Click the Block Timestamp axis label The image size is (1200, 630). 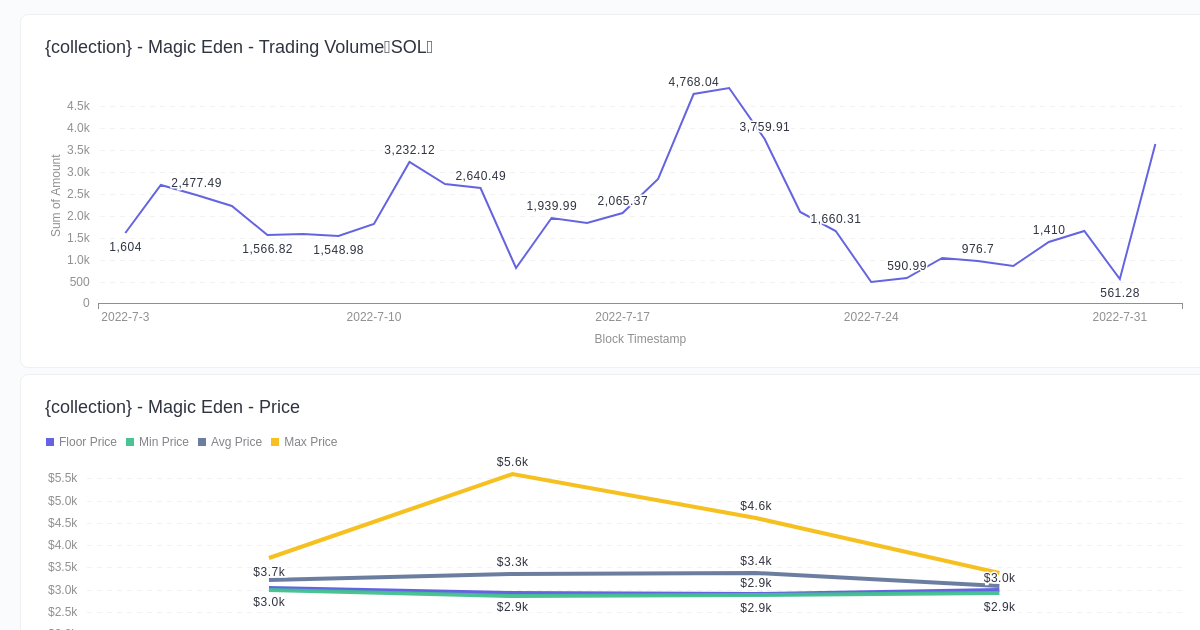coord(640,339)
